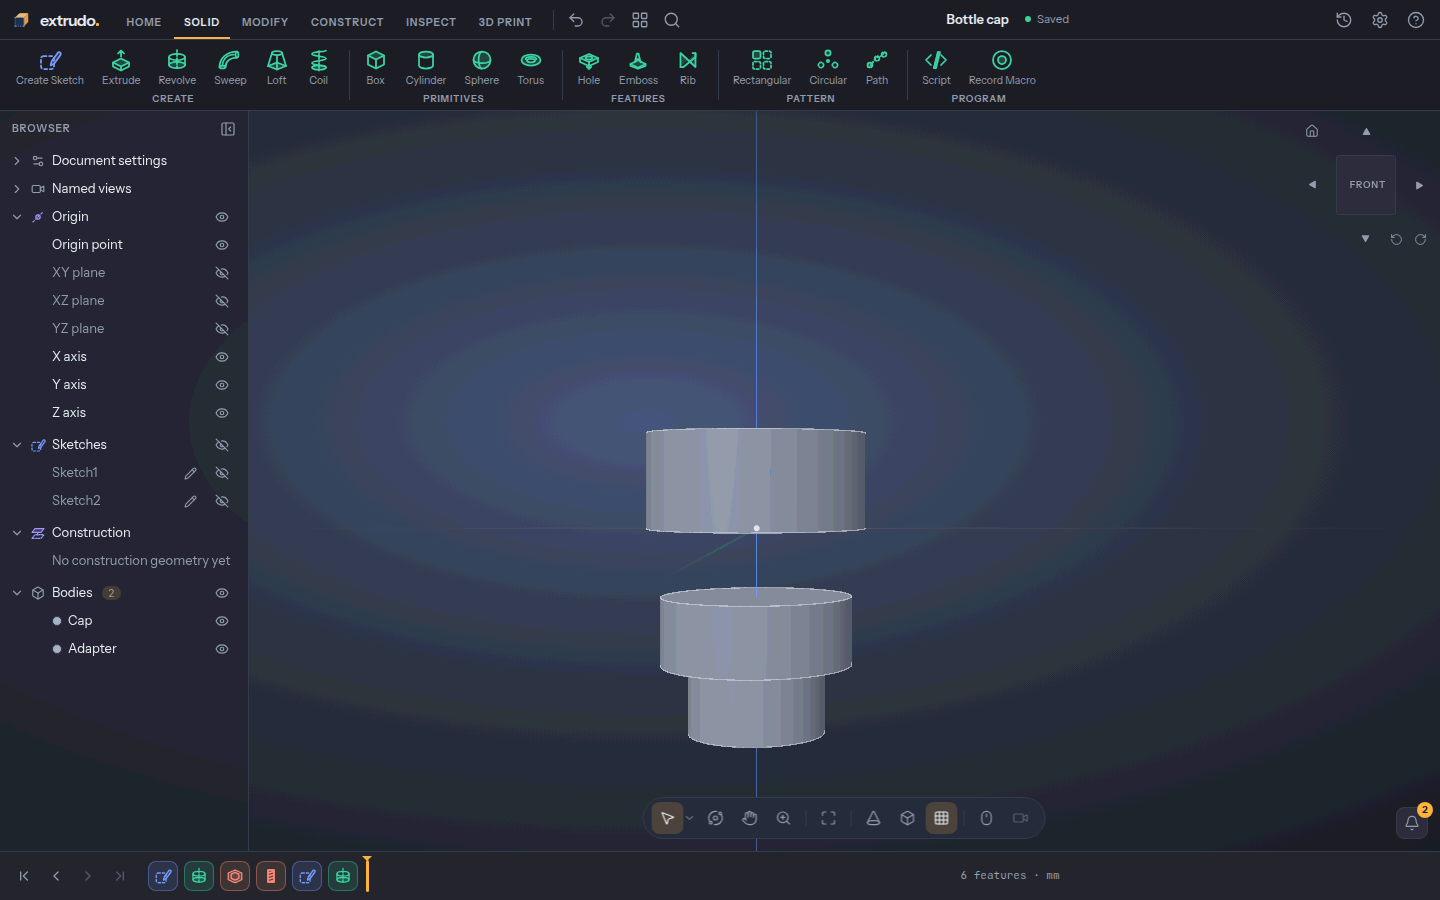Click the Fit to screen icon
Viewport: 1440px width, 900px height.
[829, 818]
